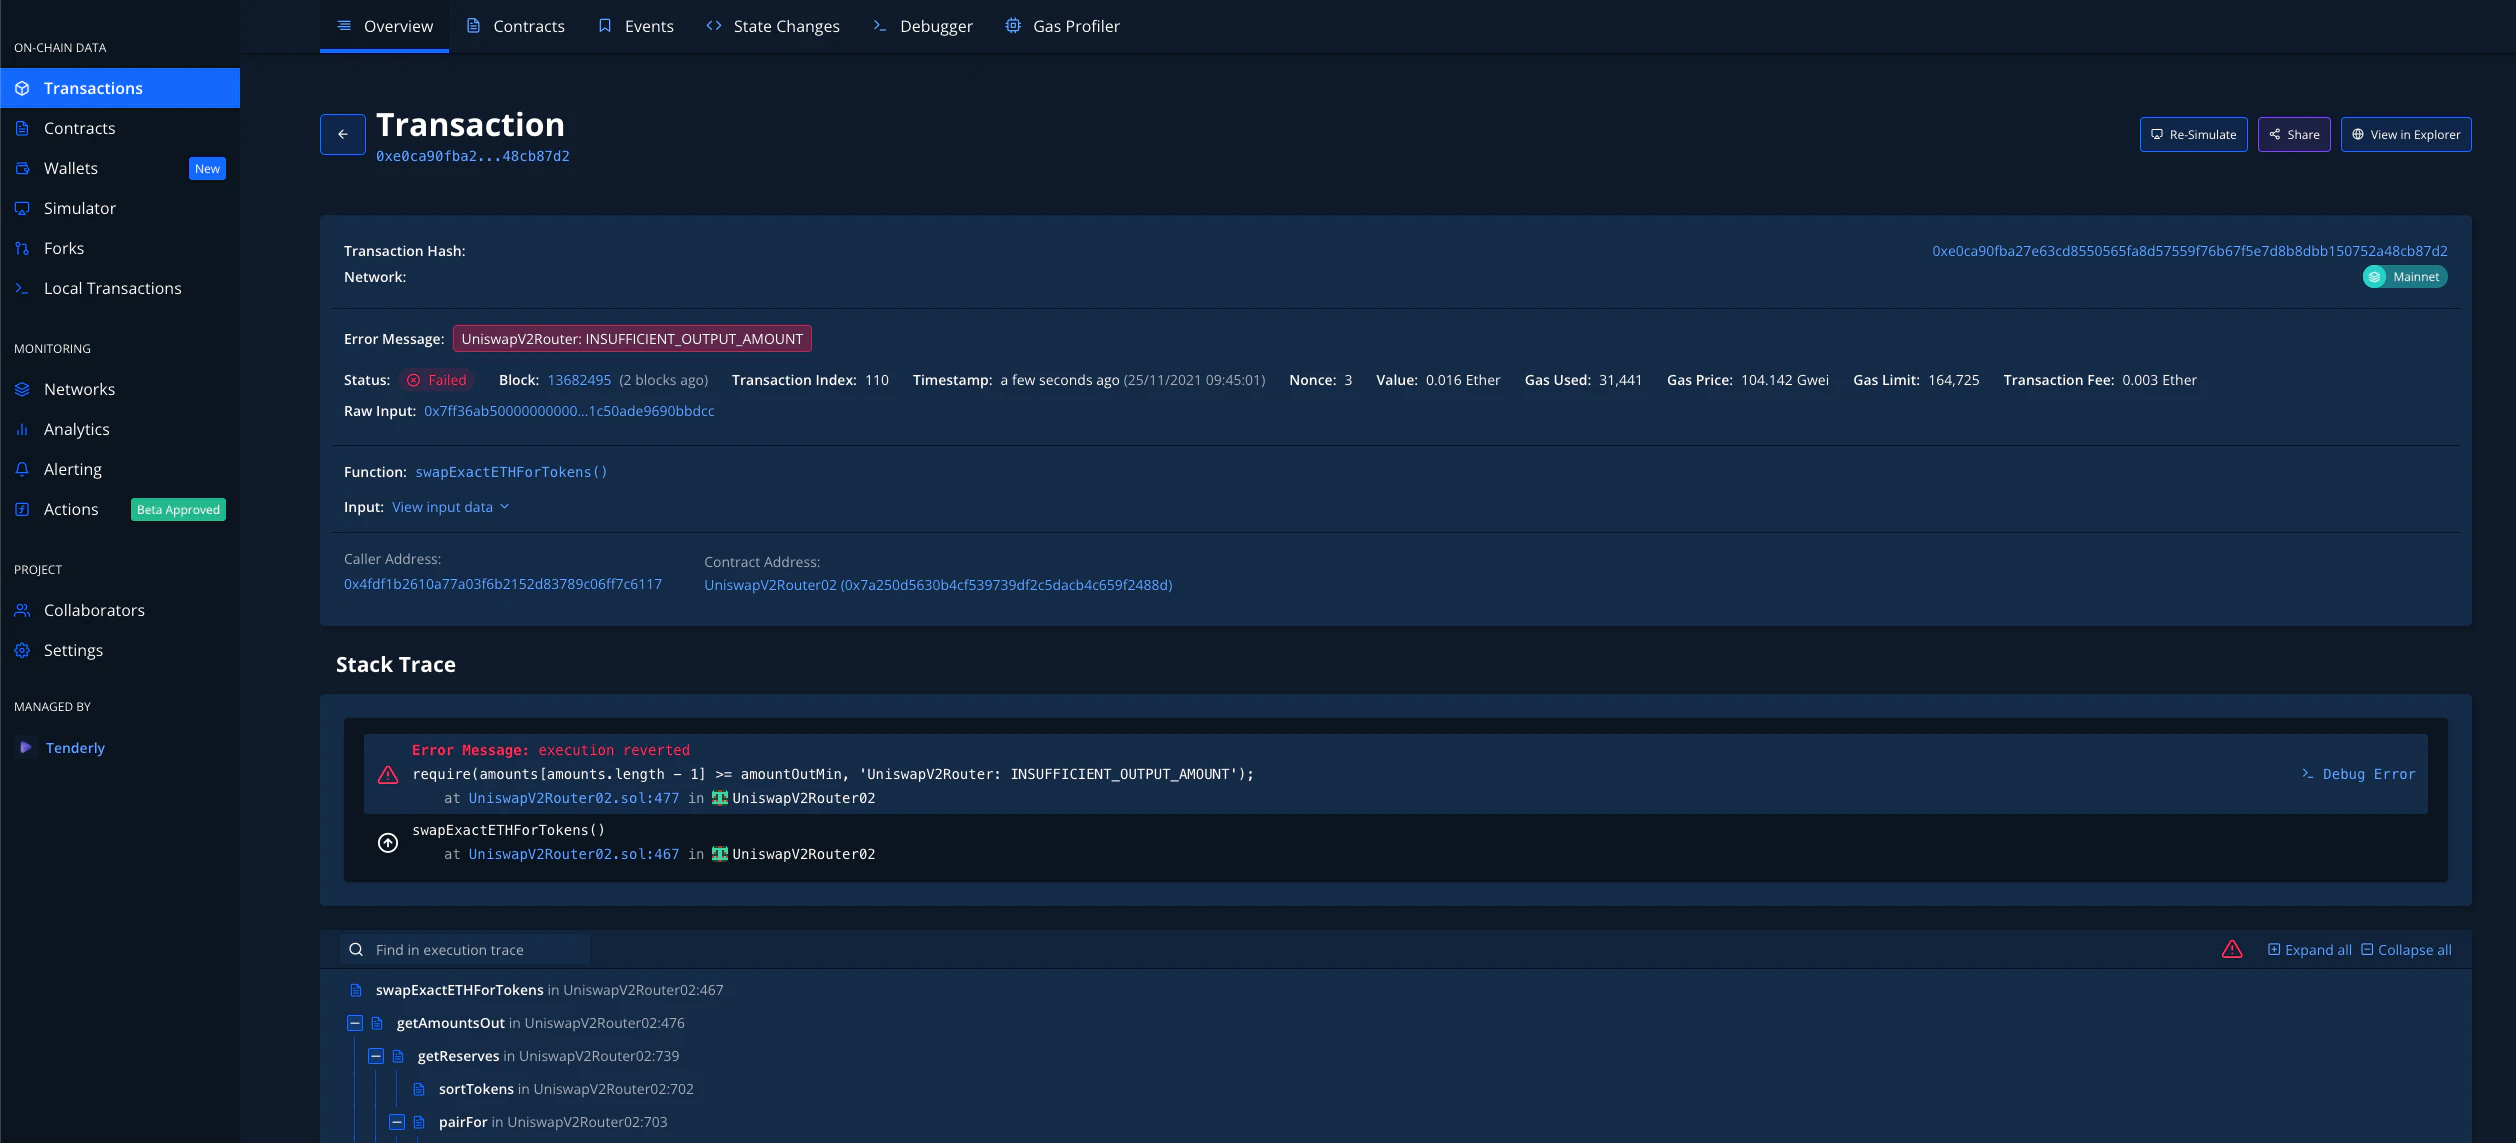
Task: Switch to the Gas Profiler tab
Action: (1062, 26)
